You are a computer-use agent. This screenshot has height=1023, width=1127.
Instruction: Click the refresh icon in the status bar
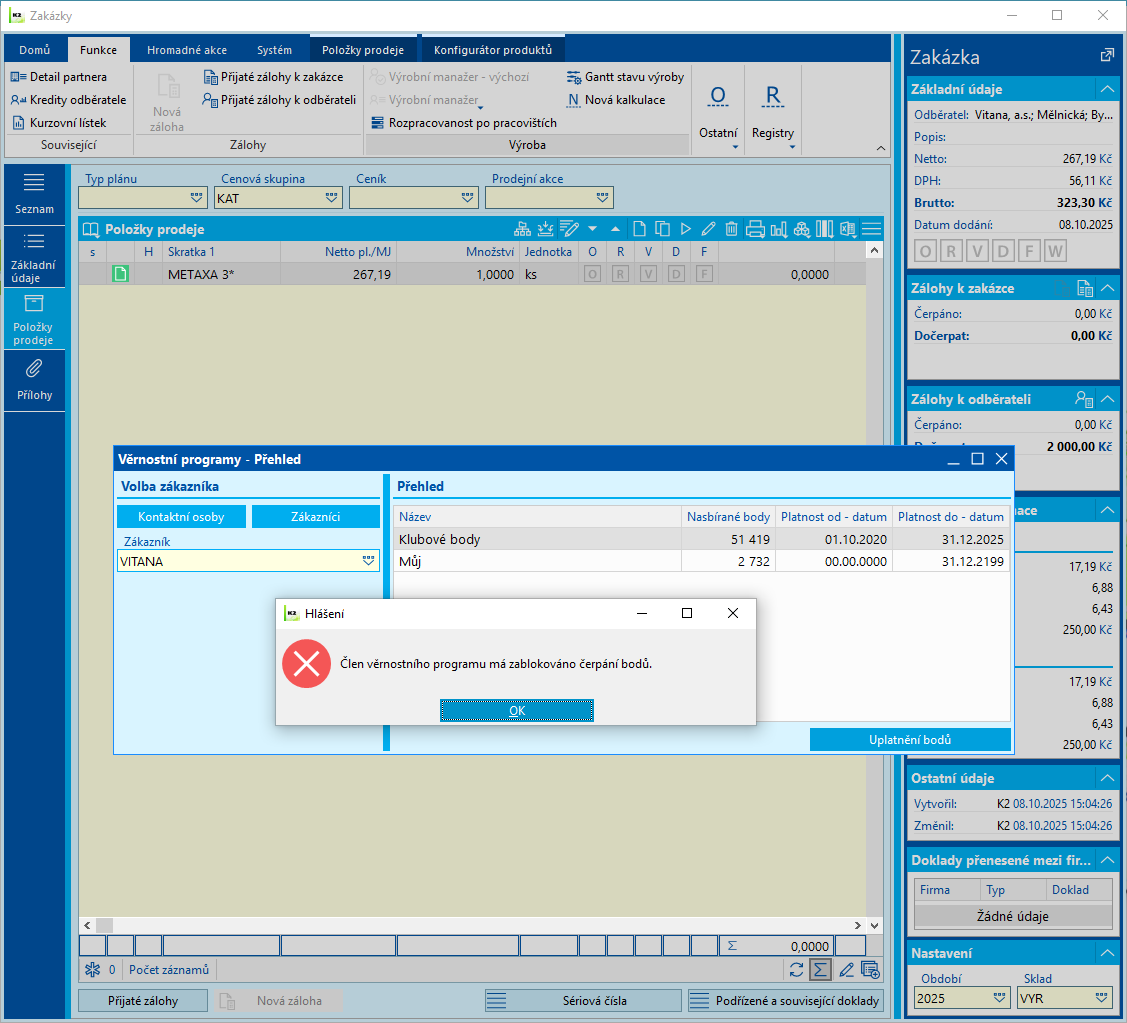[x=796, y=970]
